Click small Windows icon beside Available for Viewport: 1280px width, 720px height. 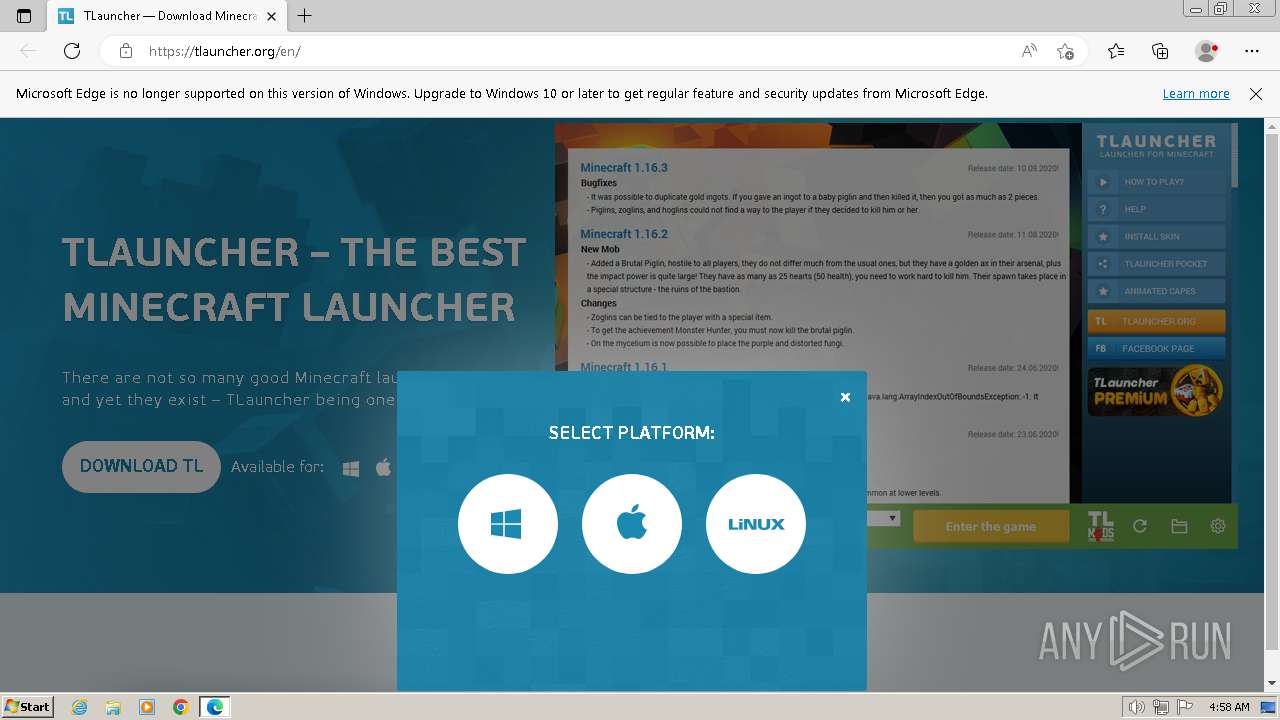351,468
